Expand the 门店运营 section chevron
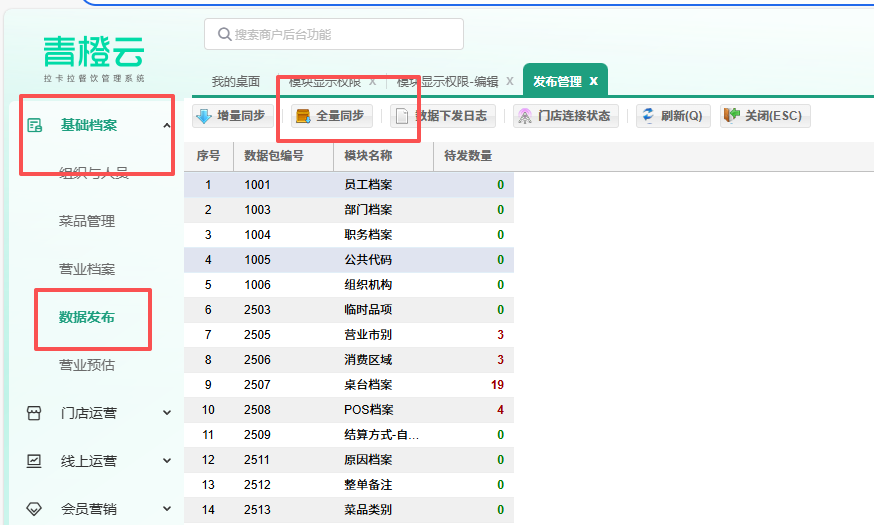874x525 pixels. 167,413
